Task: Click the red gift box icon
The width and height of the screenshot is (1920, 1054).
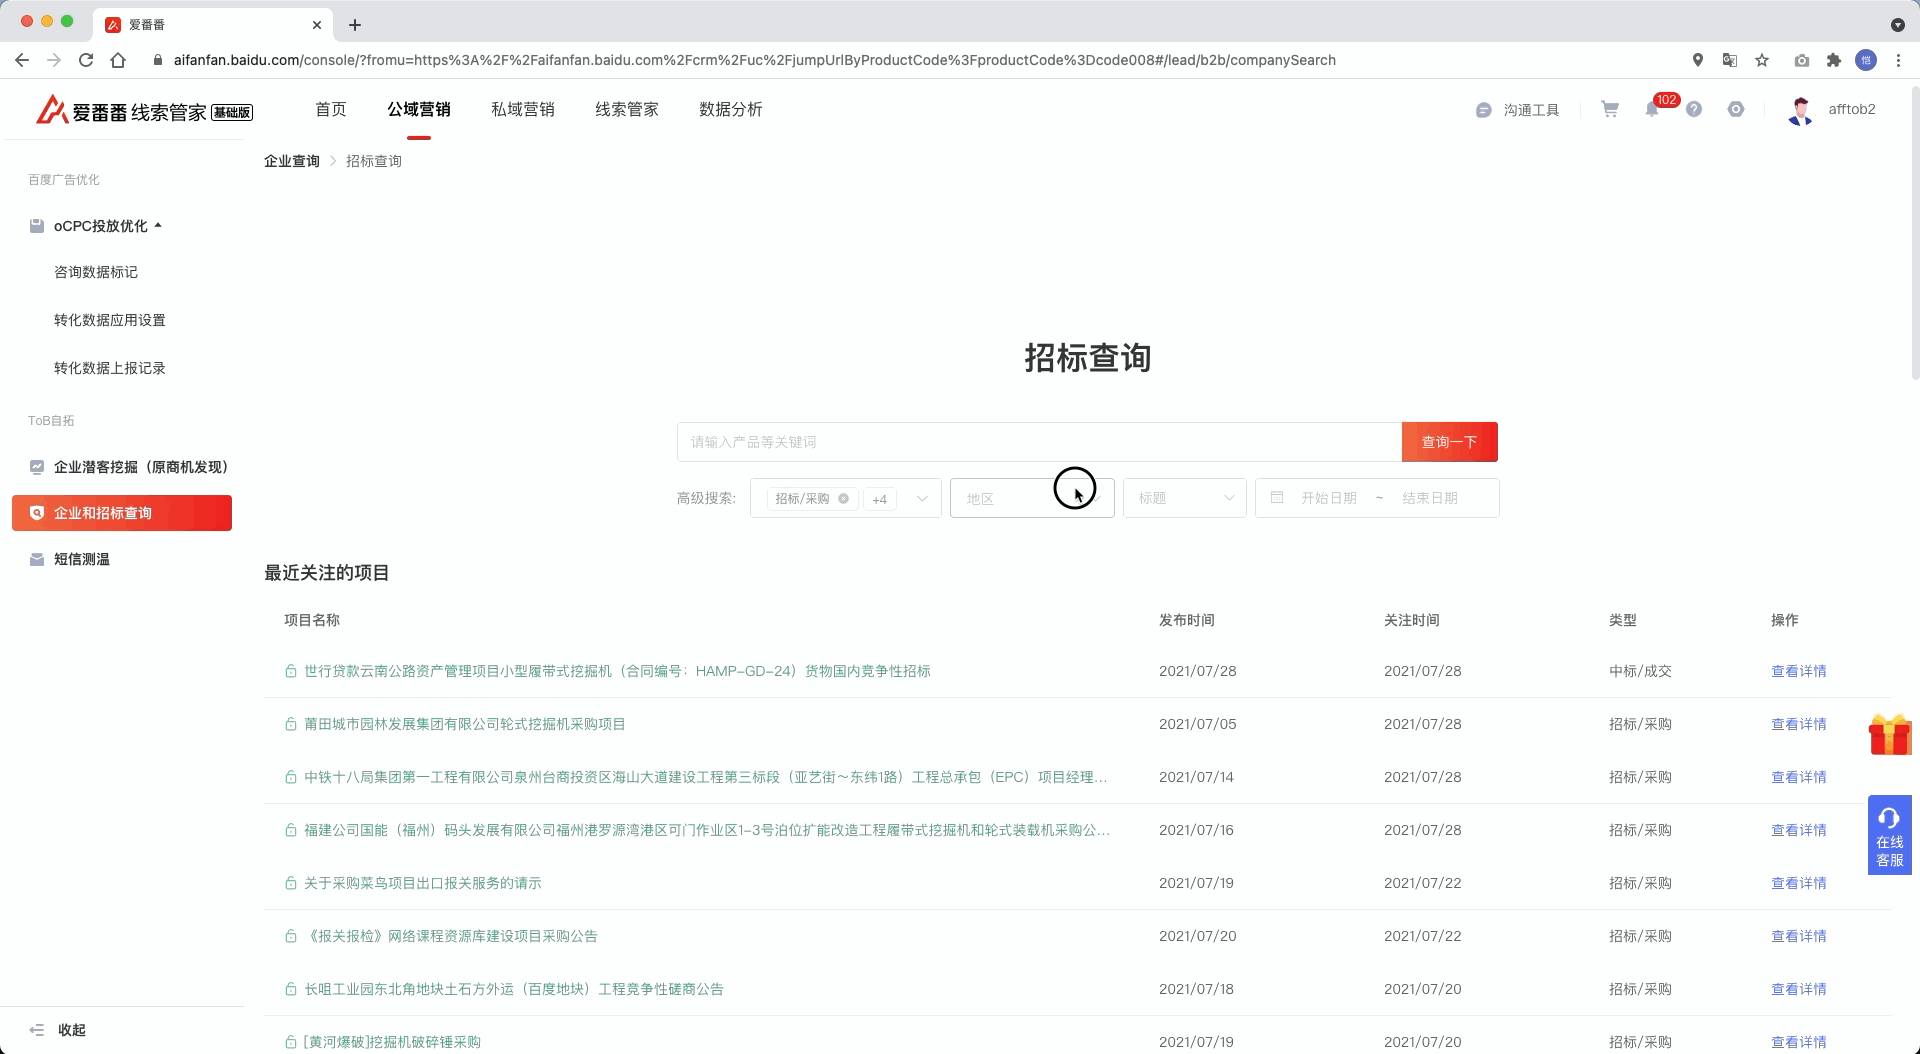Action: pos(1889,734)
